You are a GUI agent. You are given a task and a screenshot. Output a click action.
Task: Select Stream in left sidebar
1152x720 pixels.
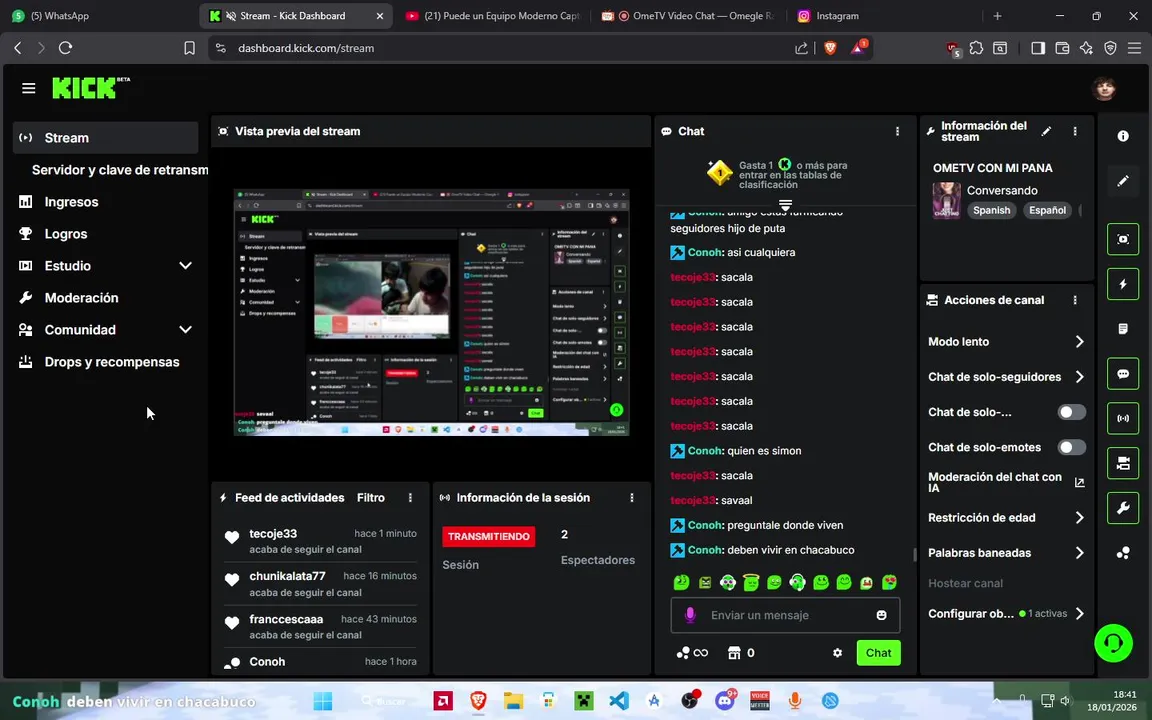coord(106,138)
